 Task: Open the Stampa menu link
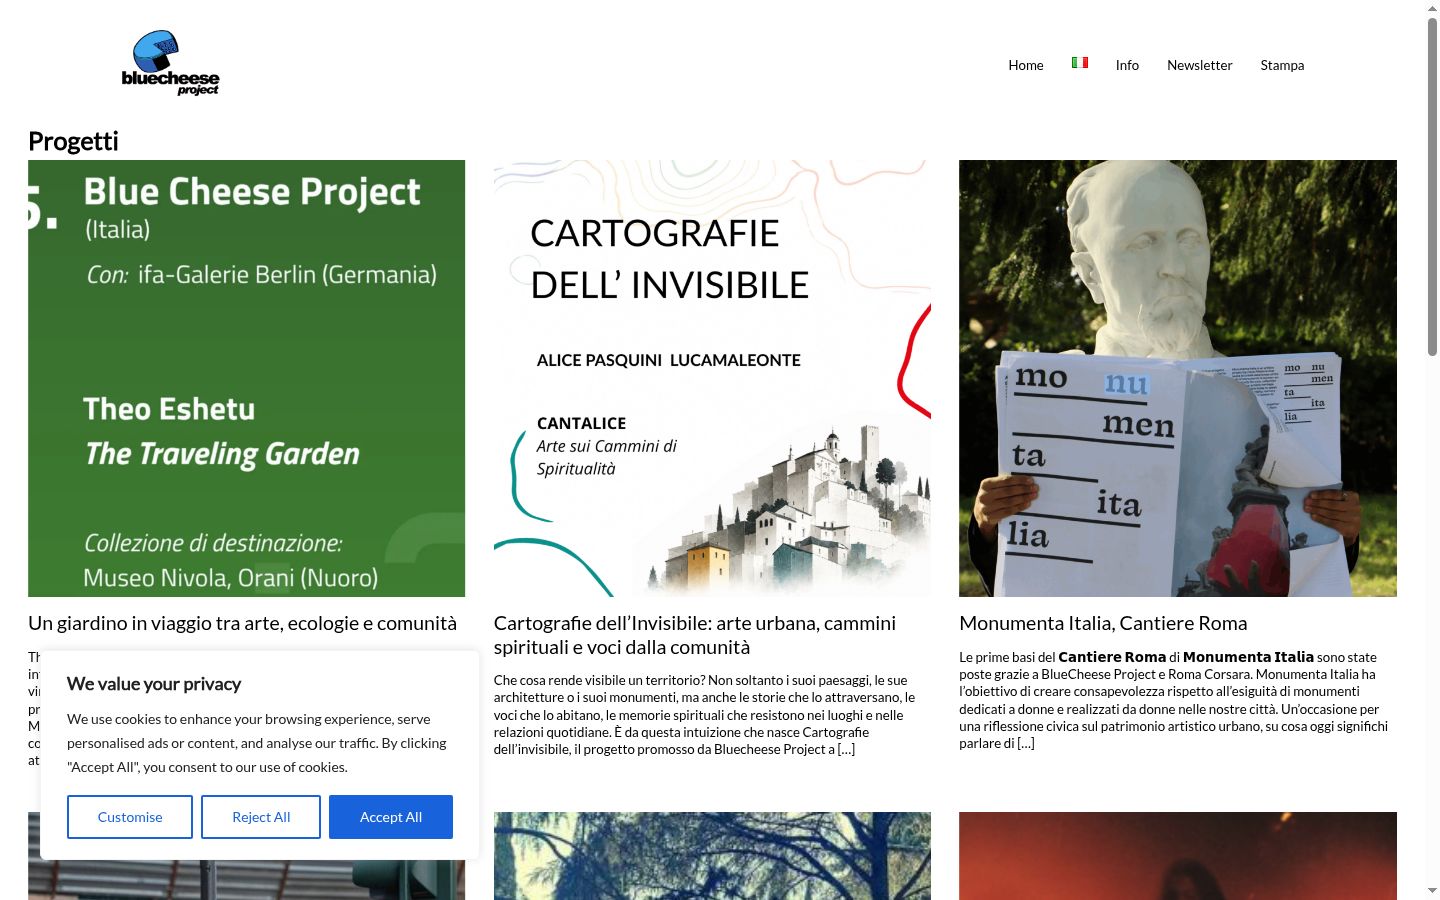pyautogui.click(x=1282, y=65)
